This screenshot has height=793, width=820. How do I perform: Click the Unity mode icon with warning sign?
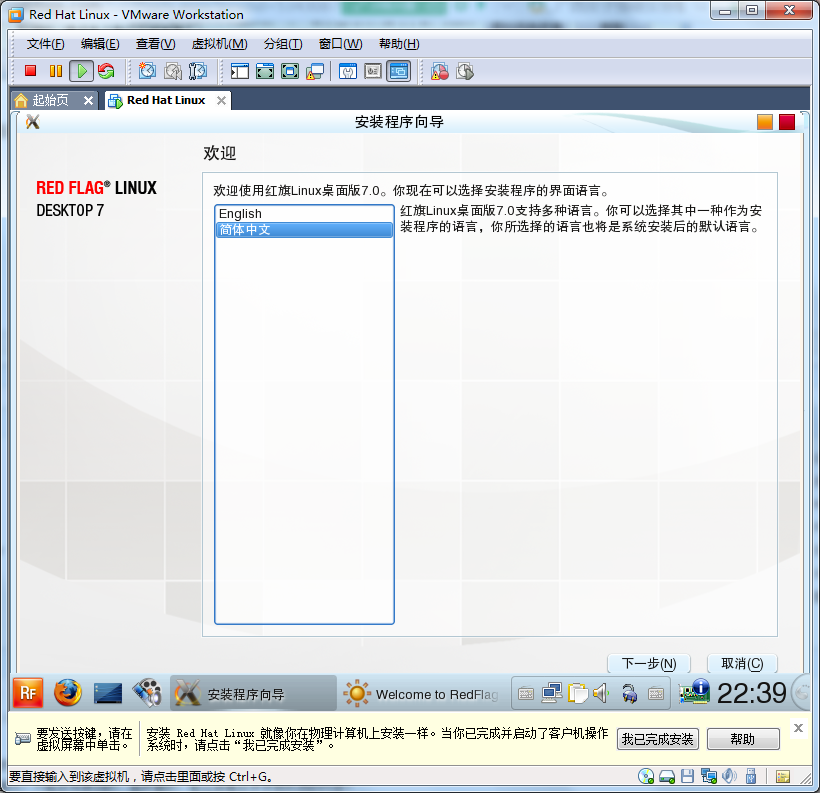[x=315, y=71]
